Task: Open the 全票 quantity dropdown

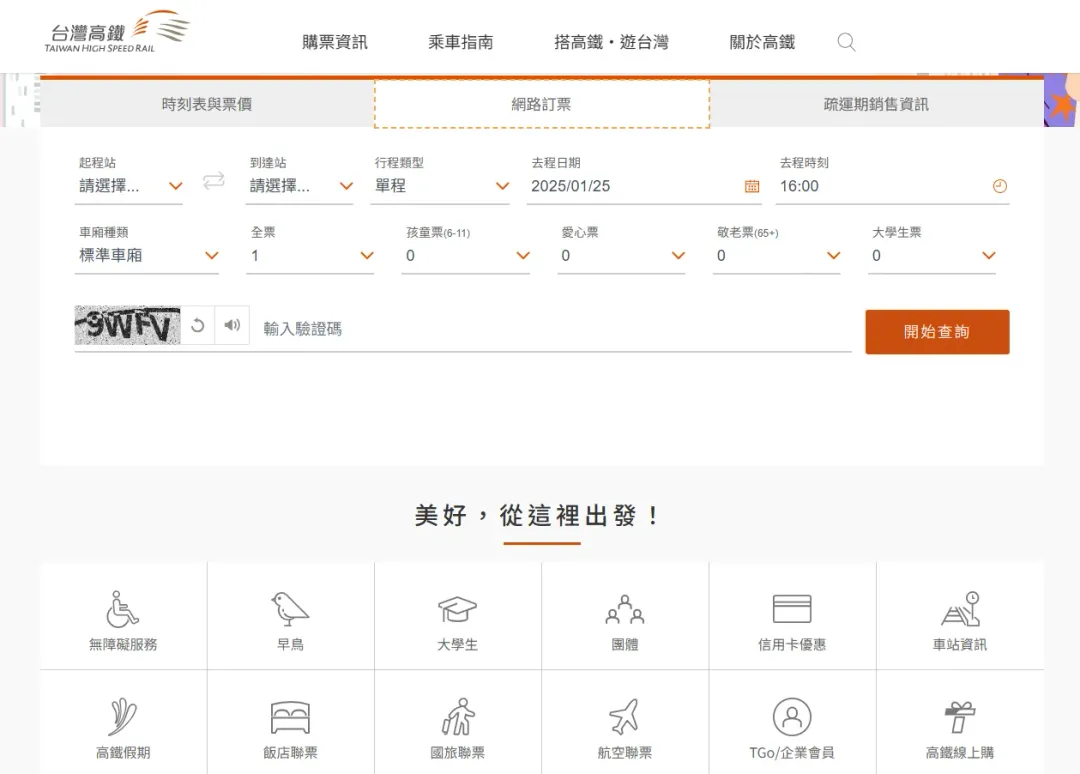Action: [x=310, y=255]
